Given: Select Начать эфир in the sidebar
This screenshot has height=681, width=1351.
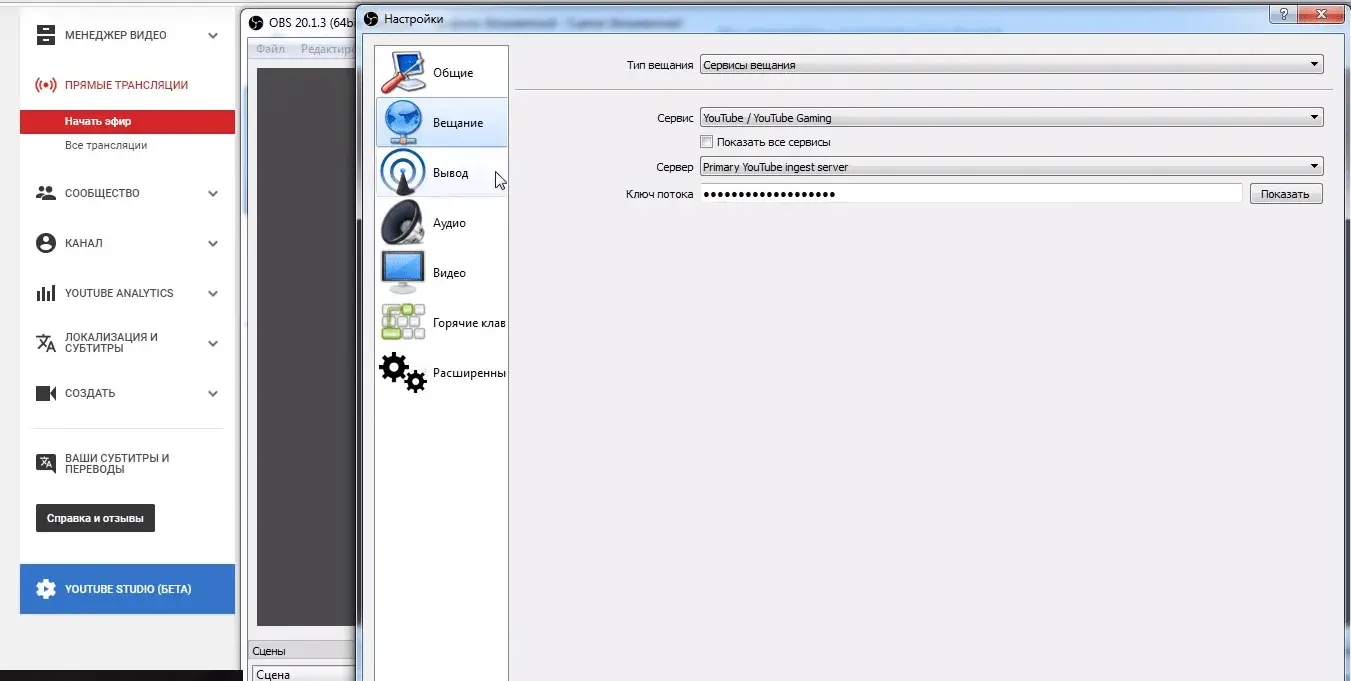Looking at the screenshot, I should pyautogui.click(x=127, y=121).
